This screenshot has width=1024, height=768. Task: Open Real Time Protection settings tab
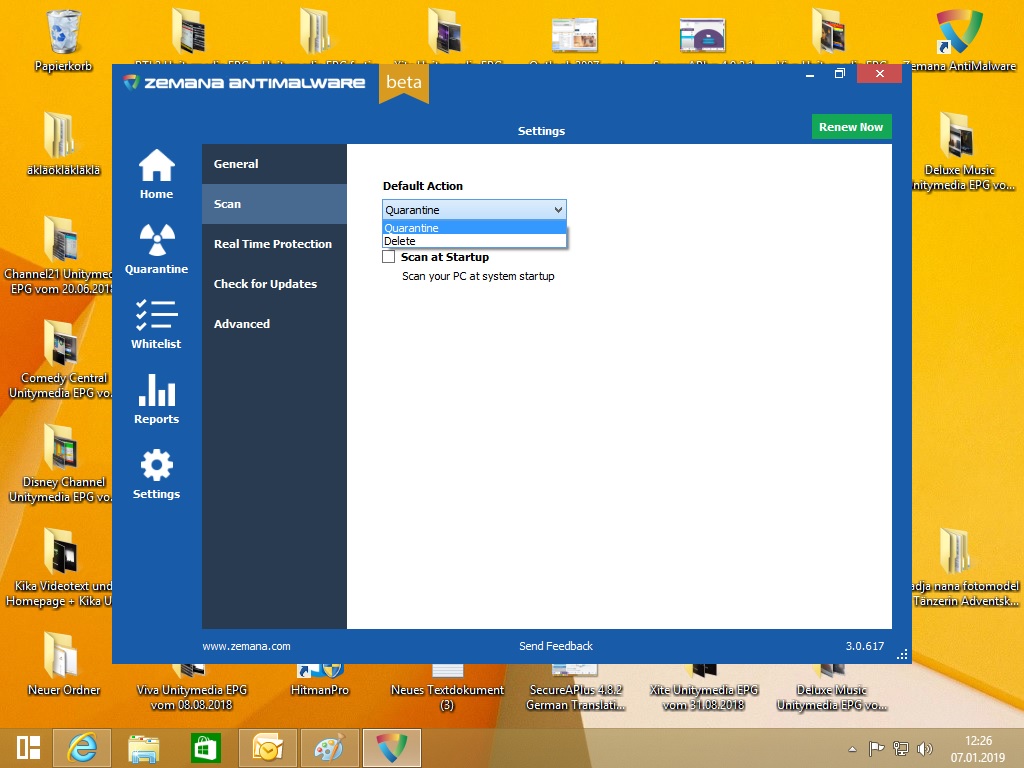tap(274, 244)
